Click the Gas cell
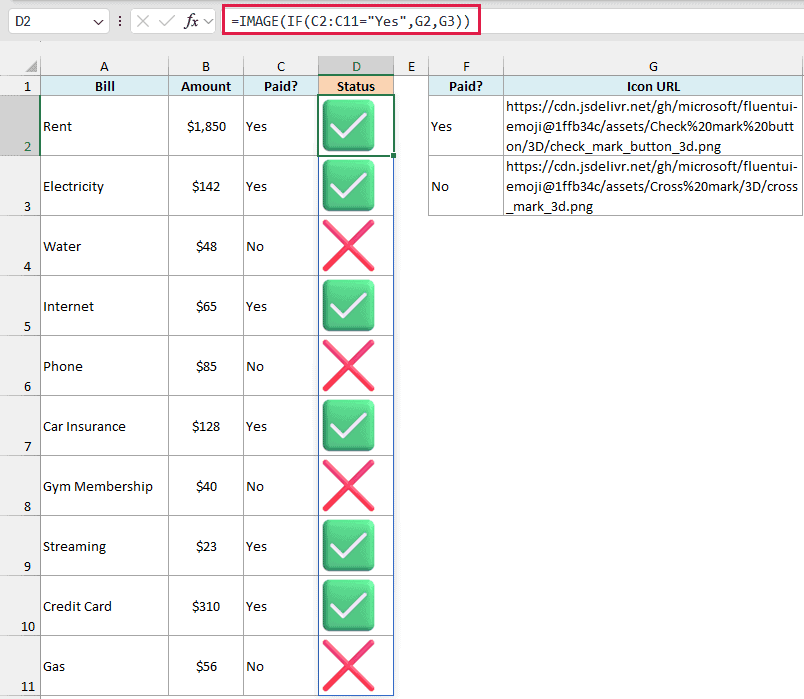This screenshot has height=699, width=804. coord(104,666)
